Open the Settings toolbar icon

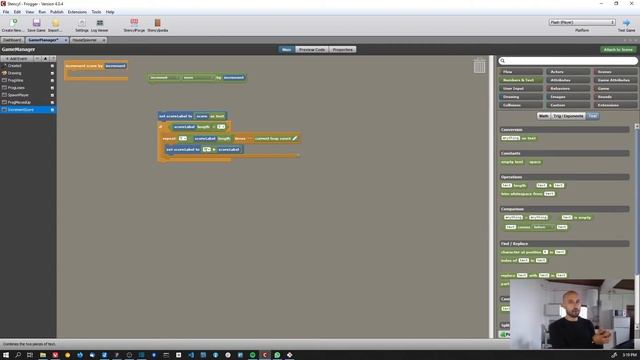pyautogui.click(x=82, y=23)
